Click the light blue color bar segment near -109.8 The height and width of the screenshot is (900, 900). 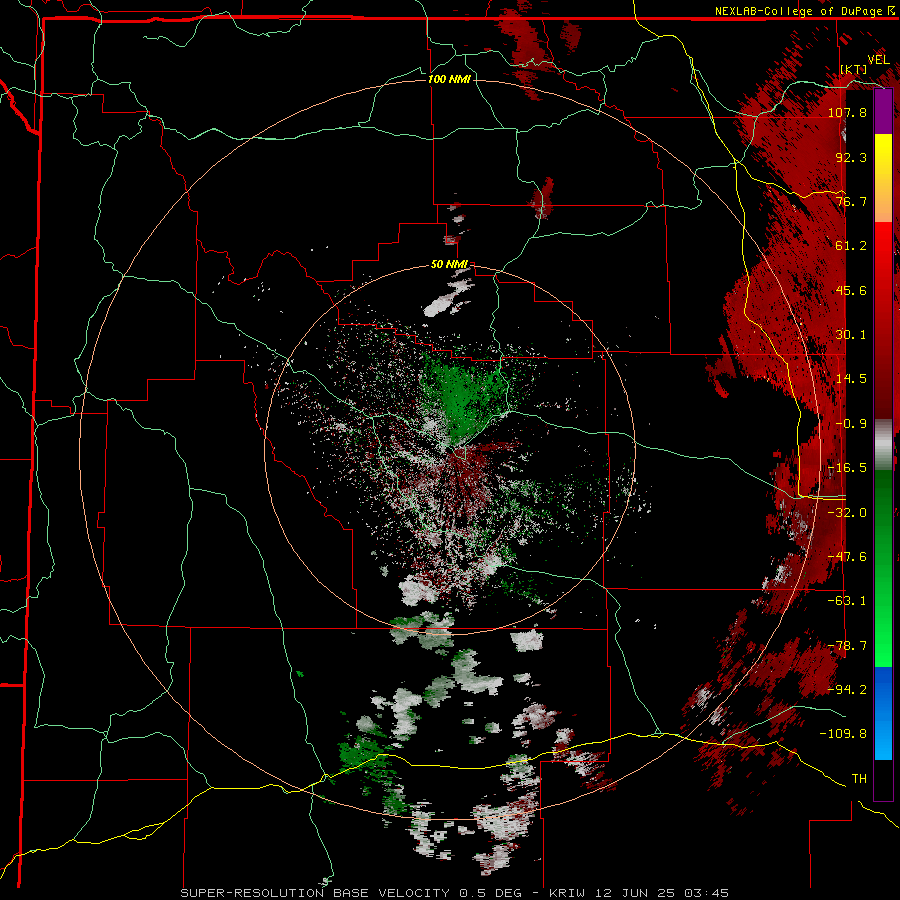coord(883,735)
